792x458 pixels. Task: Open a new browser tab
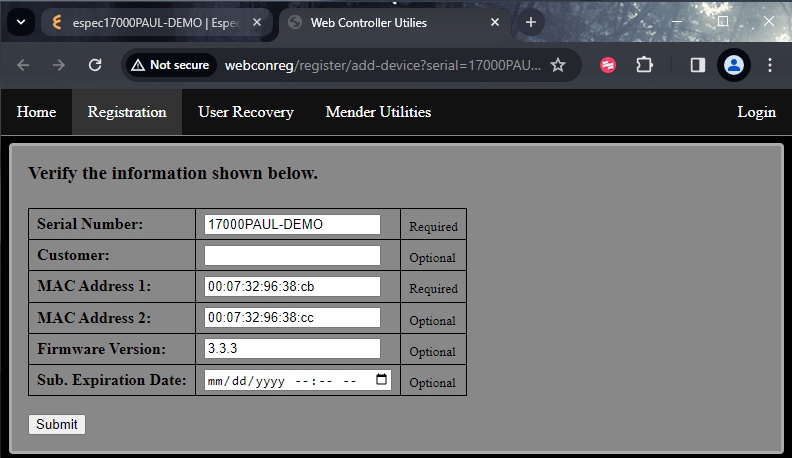530,23
